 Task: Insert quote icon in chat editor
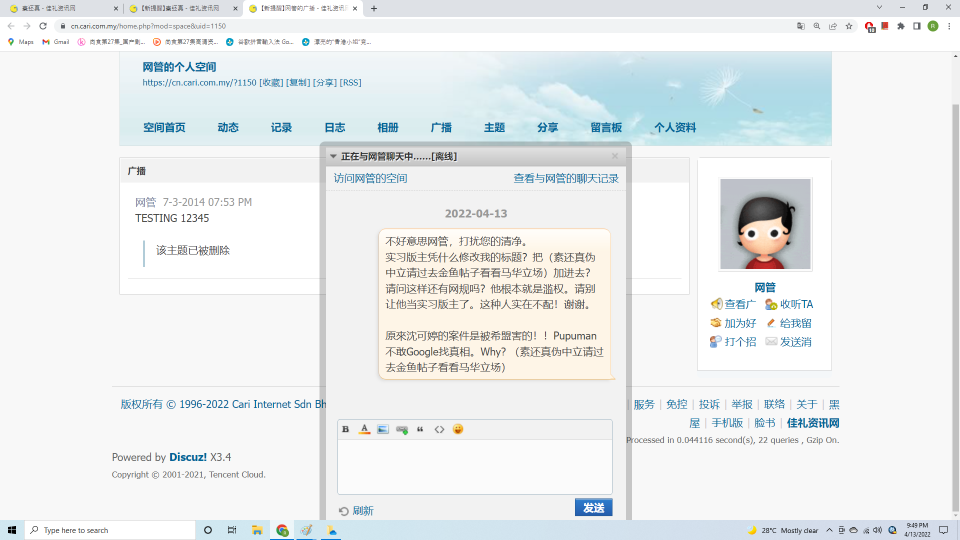[420, 429]
